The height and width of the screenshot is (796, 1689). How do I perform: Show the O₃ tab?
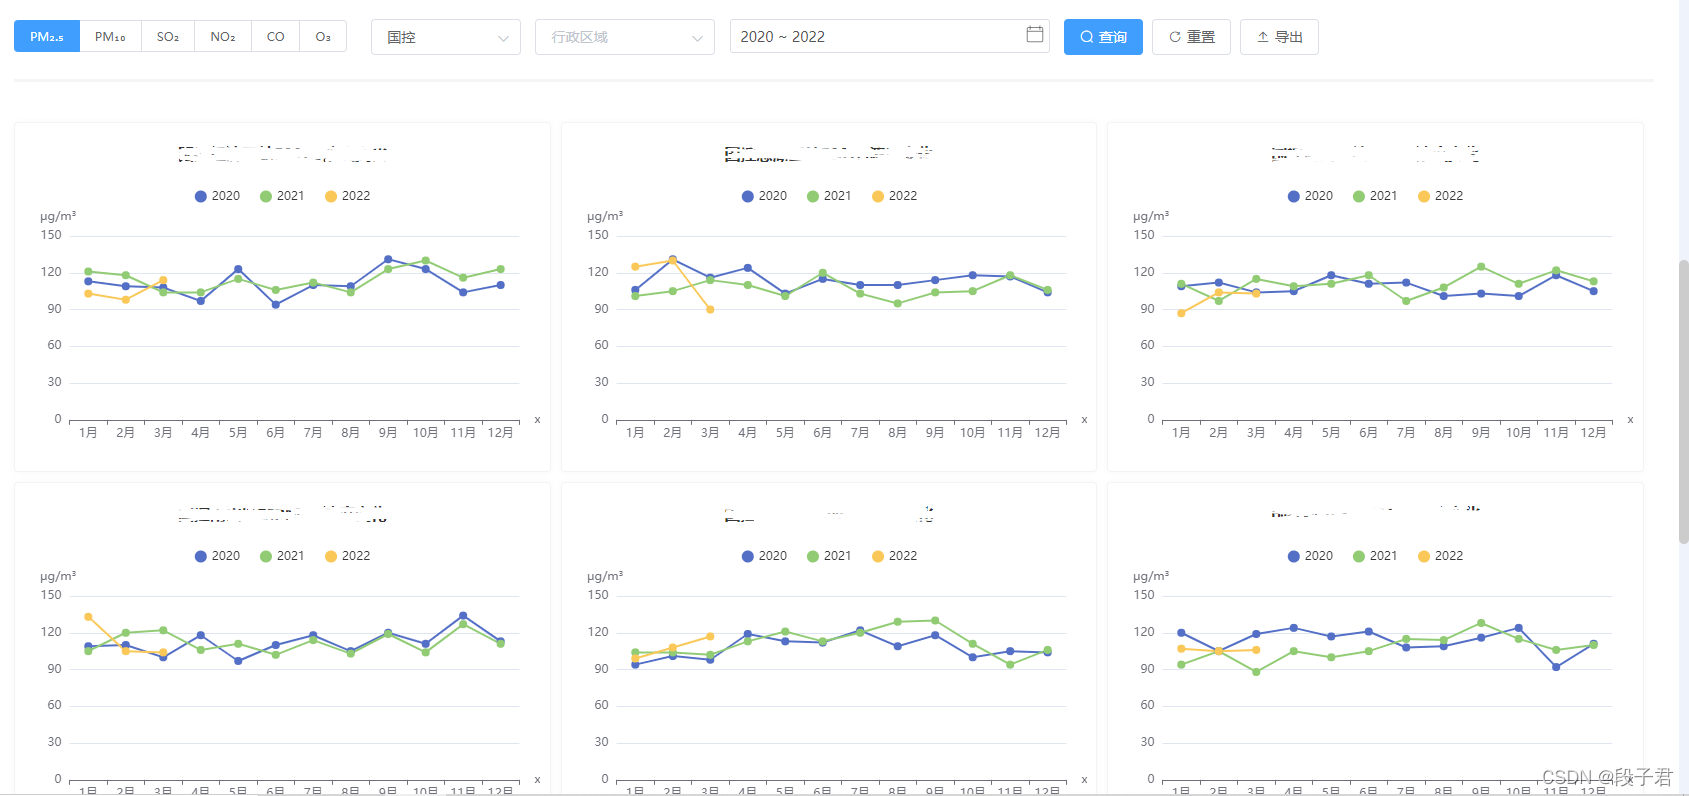[x=323, y=37]
